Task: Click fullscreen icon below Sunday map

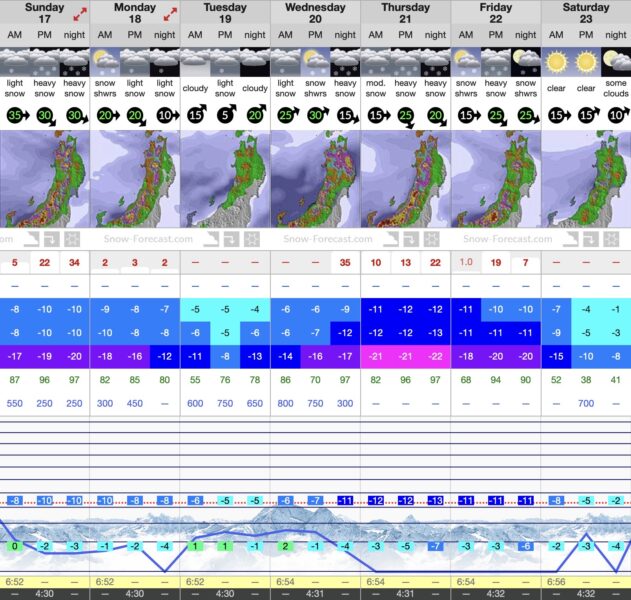Action: coord(72,239)
